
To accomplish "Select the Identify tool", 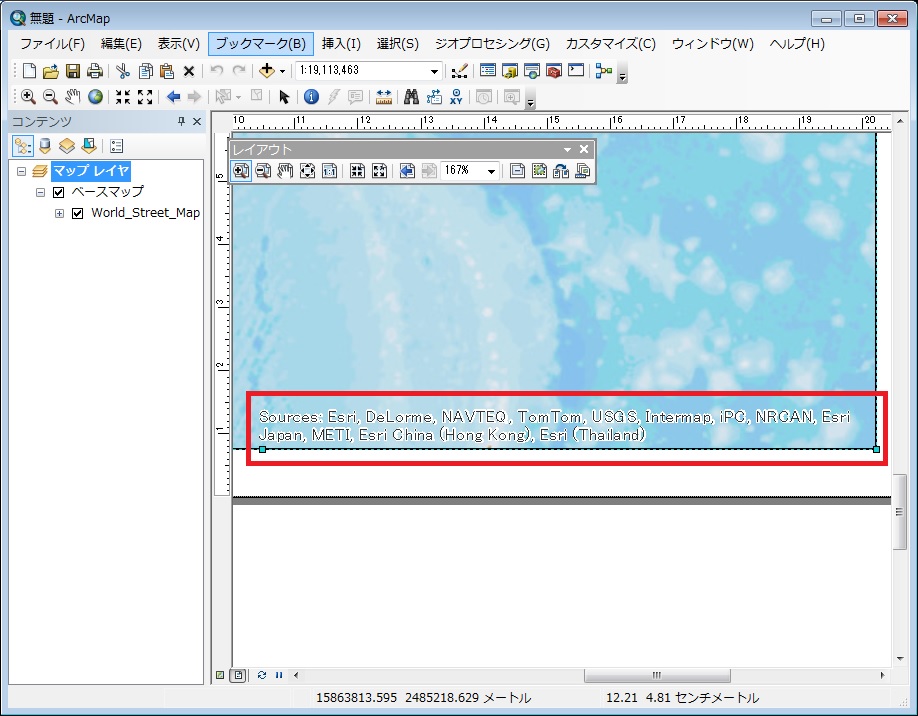I will pos(310,97).
